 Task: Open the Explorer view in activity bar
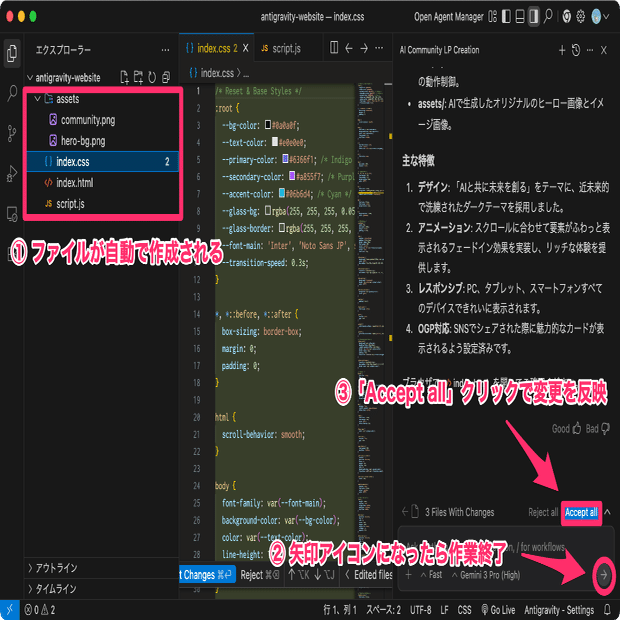12,53
